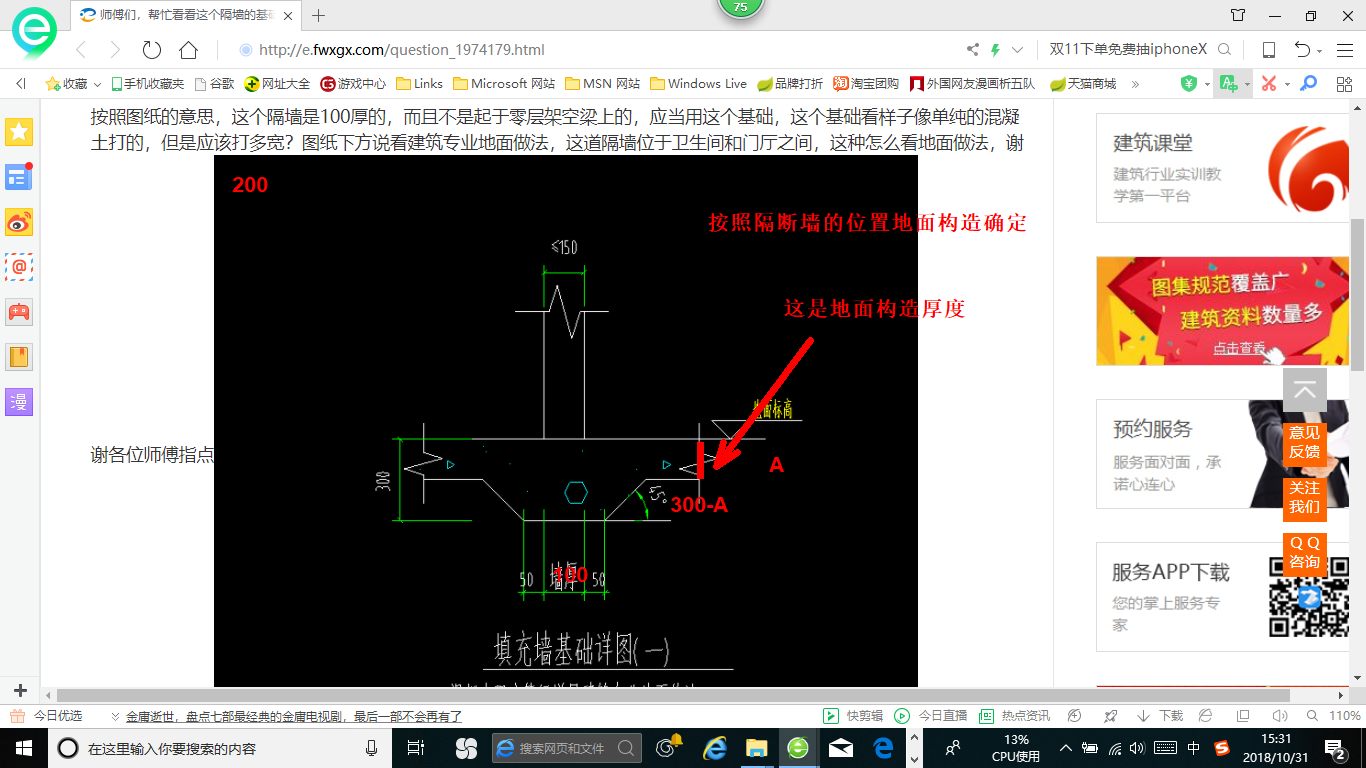
Task: Expand more bookmarks chevron
Action: [1135, 84]
